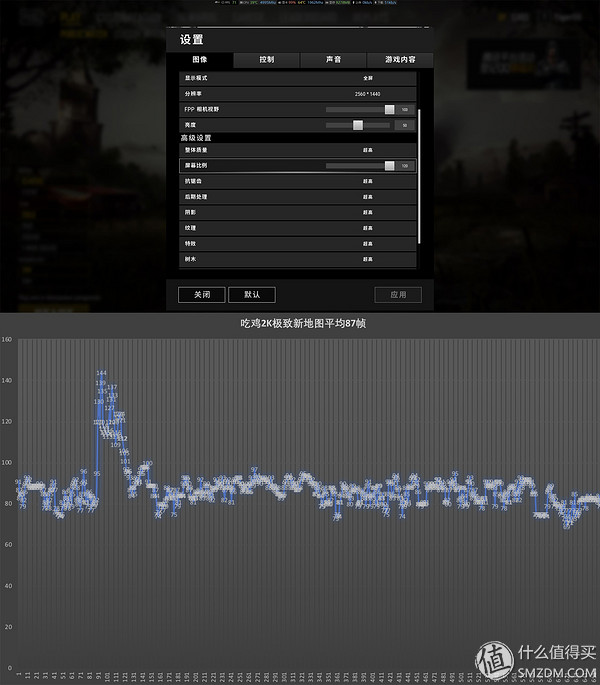Click the 亮度 value box
The image size is (600, 685).
405,125
